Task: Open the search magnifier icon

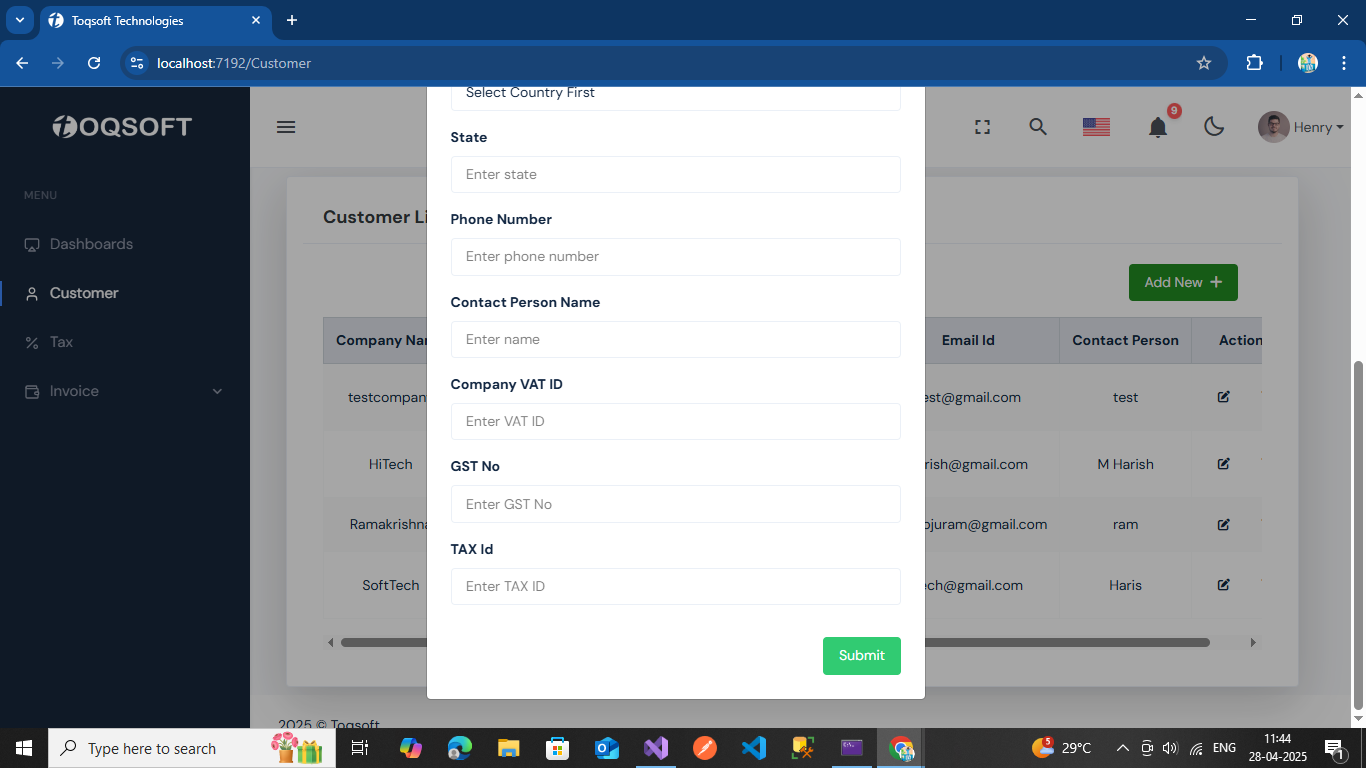Action: point(1038,127)
